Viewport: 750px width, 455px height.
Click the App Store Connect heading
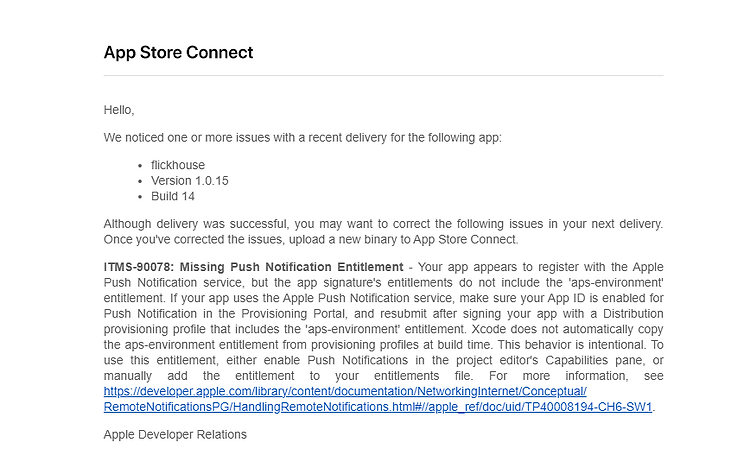(178, 53)
